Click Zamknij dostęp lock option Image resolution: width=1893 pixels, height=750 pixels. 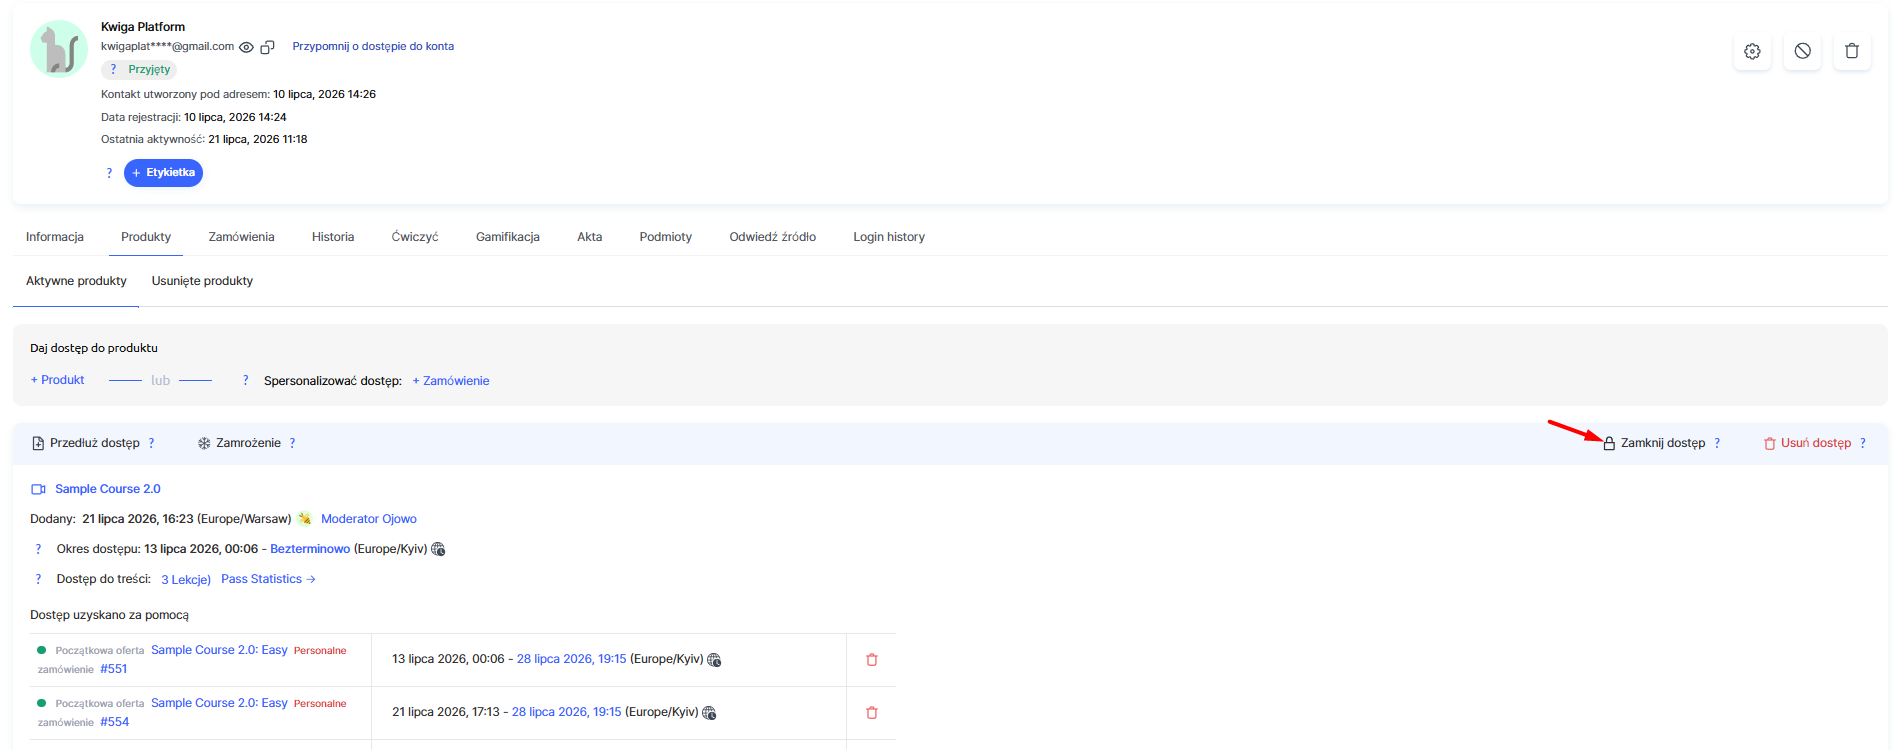[x=1655, y=443]
